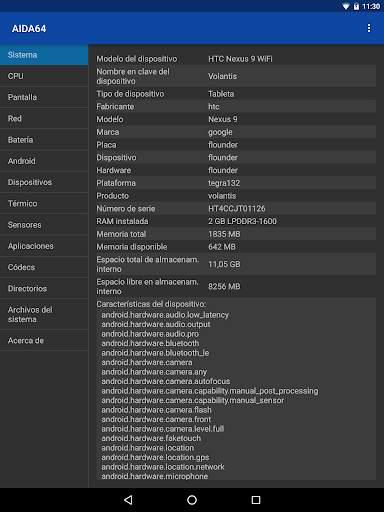
Task: Select android.hardware.faketouch entry
Action: (x=151, y=438)
